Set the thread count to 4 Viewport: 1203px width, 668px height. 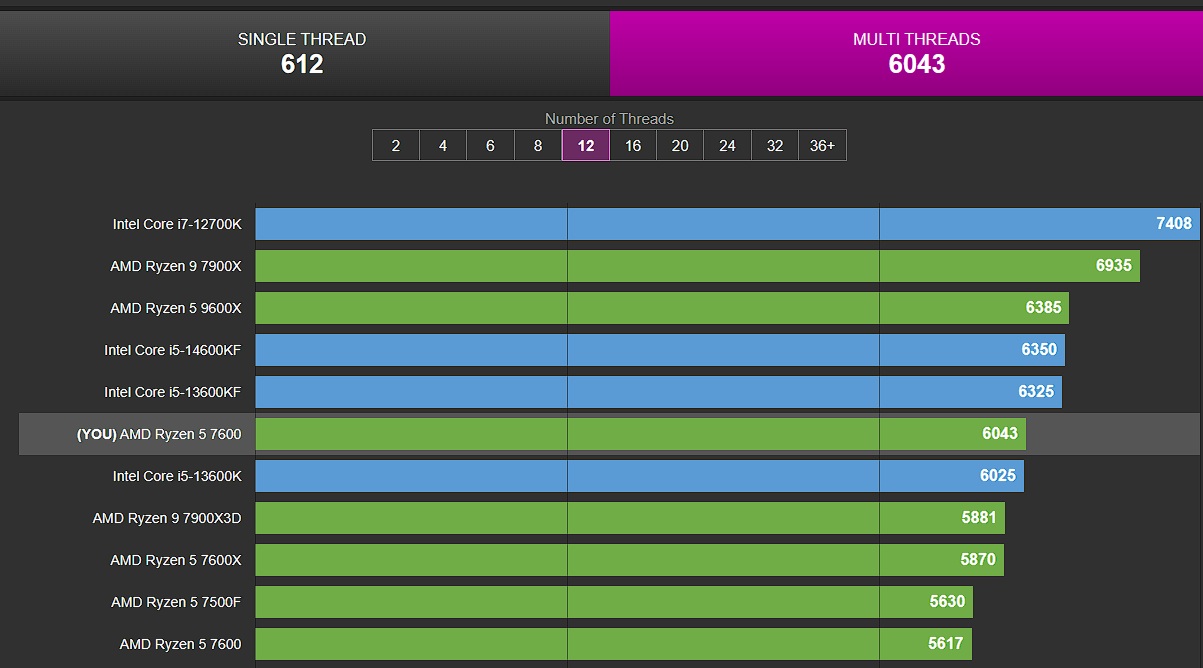tap(443, 145)
